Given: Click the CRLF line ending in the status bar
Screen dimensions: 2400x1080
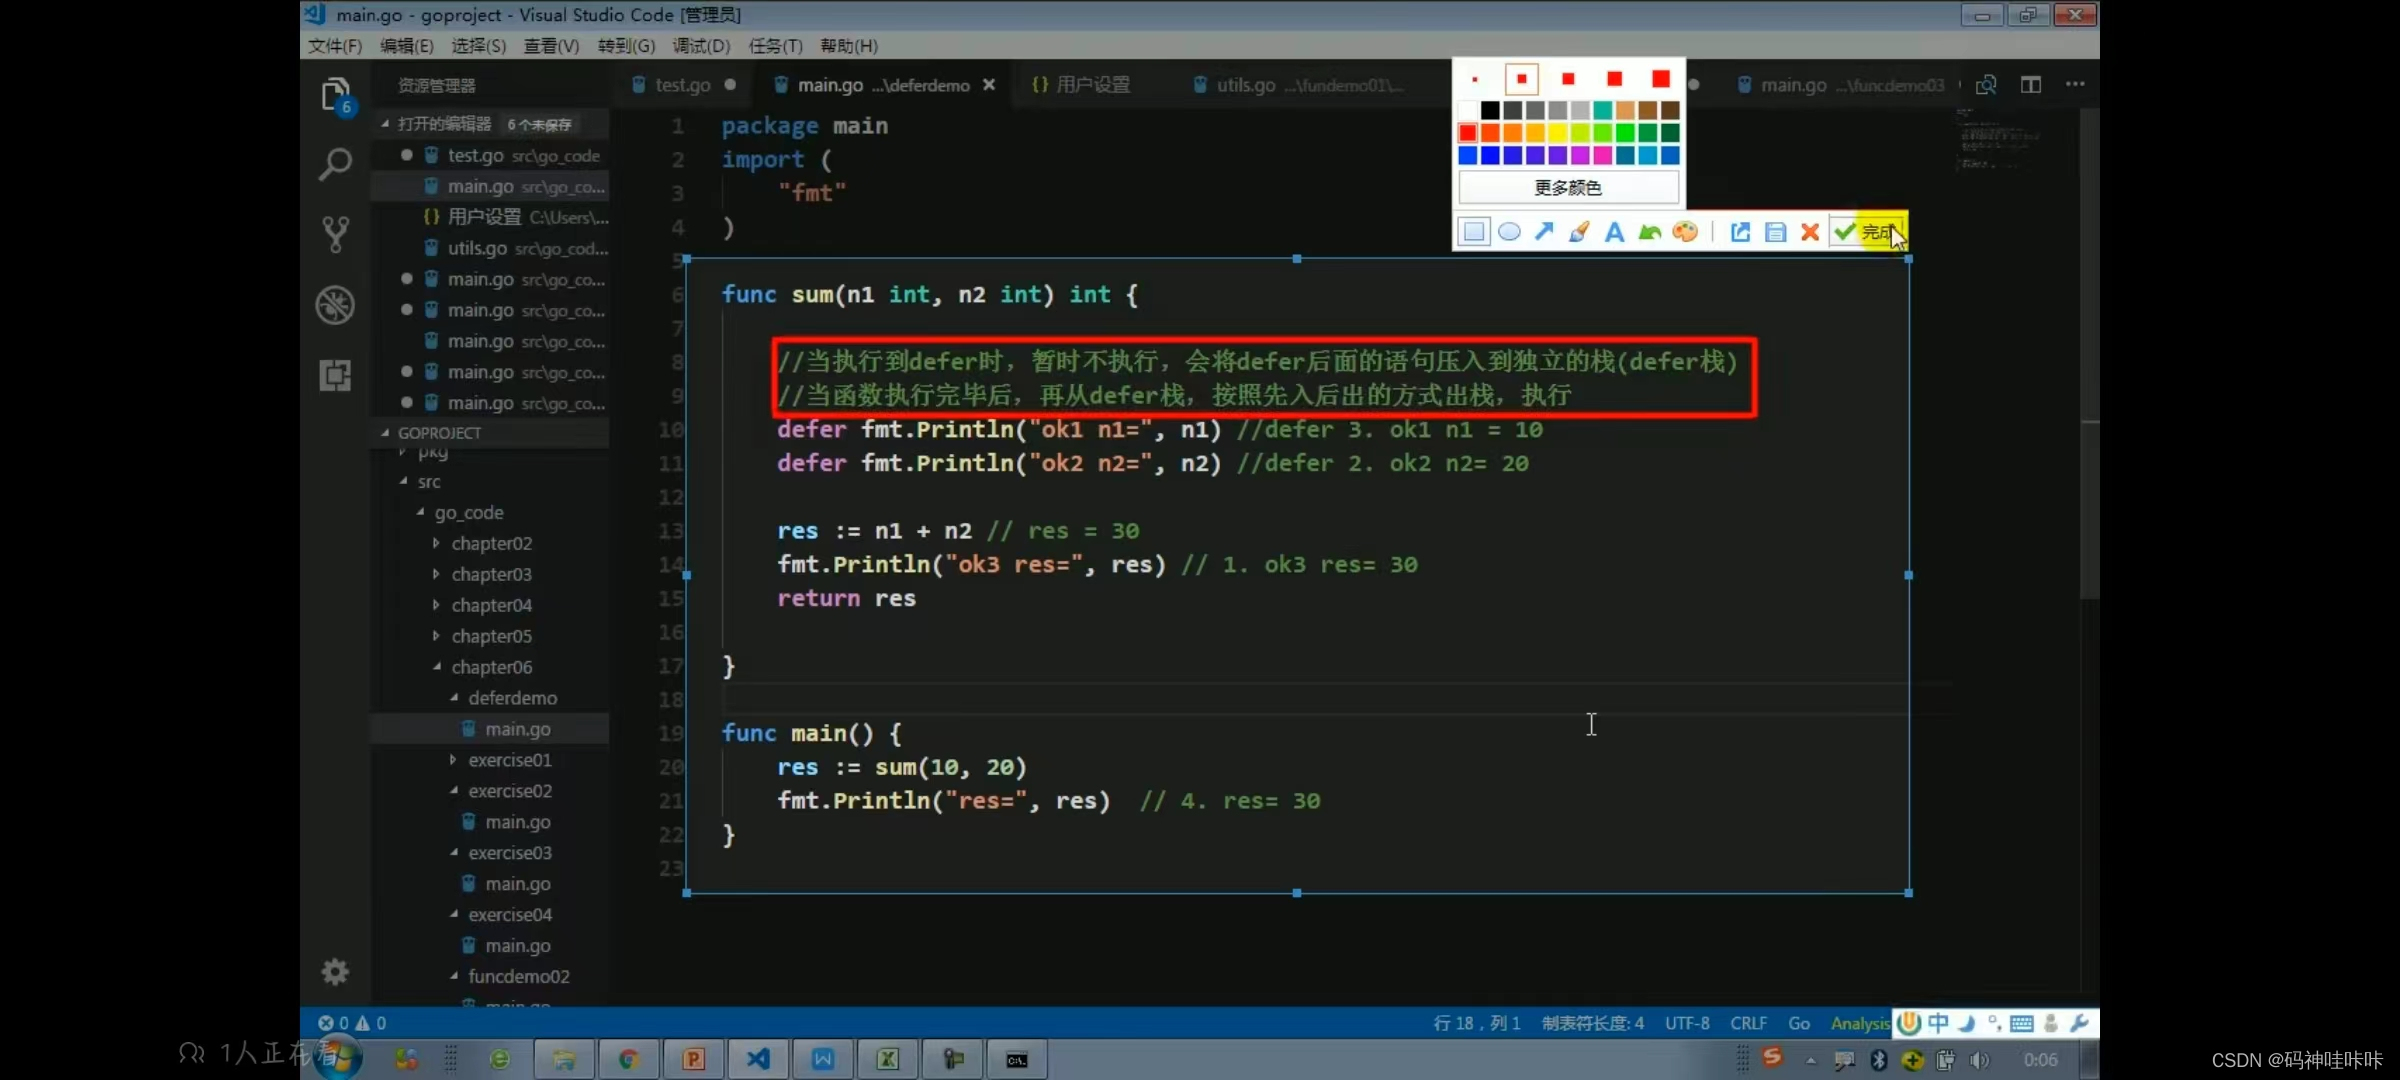Looking at the screenshot, I should 1749,1023.
